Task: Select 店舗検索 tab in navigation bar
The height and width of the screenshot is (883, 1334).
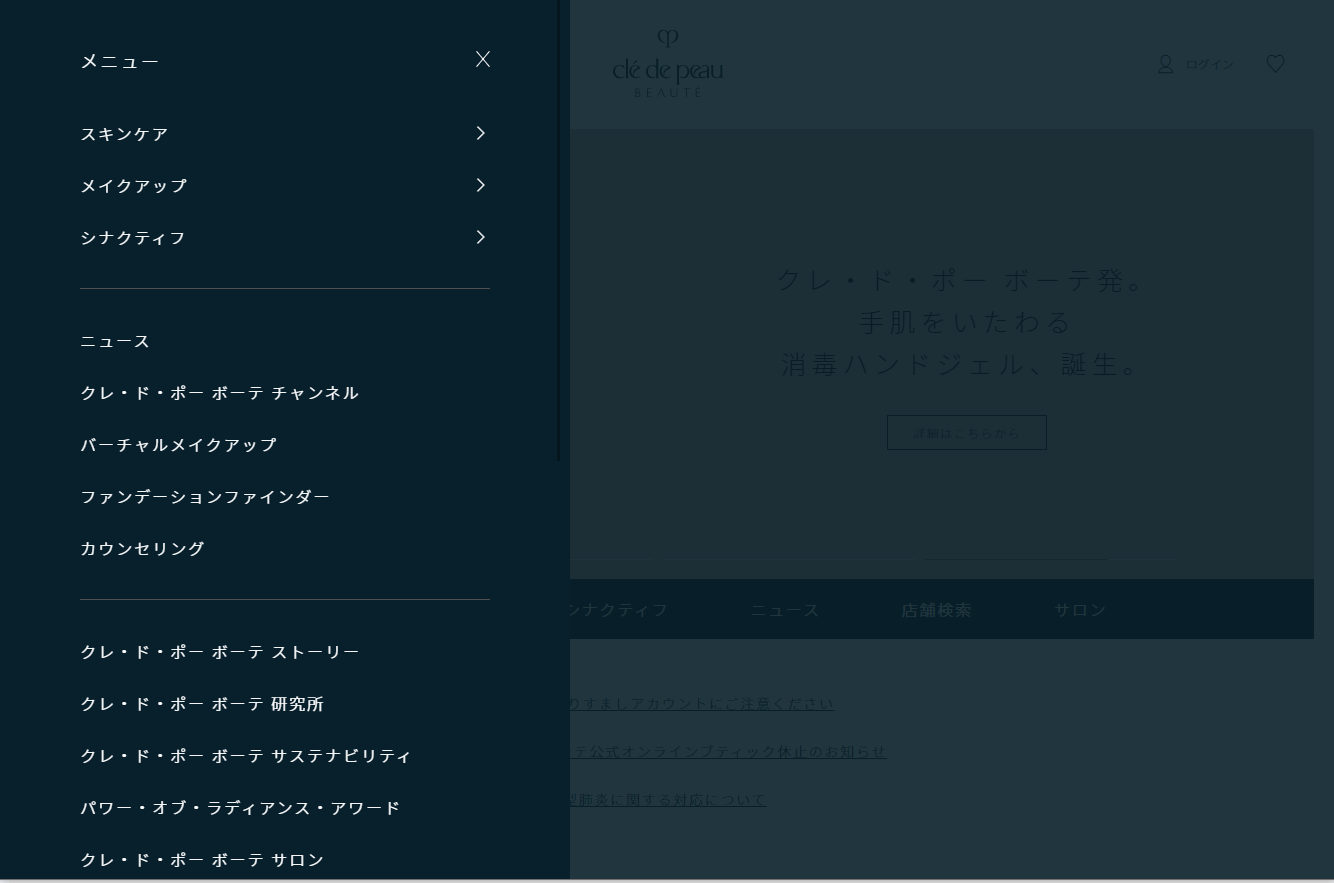Action: click(x=936, y=610)
